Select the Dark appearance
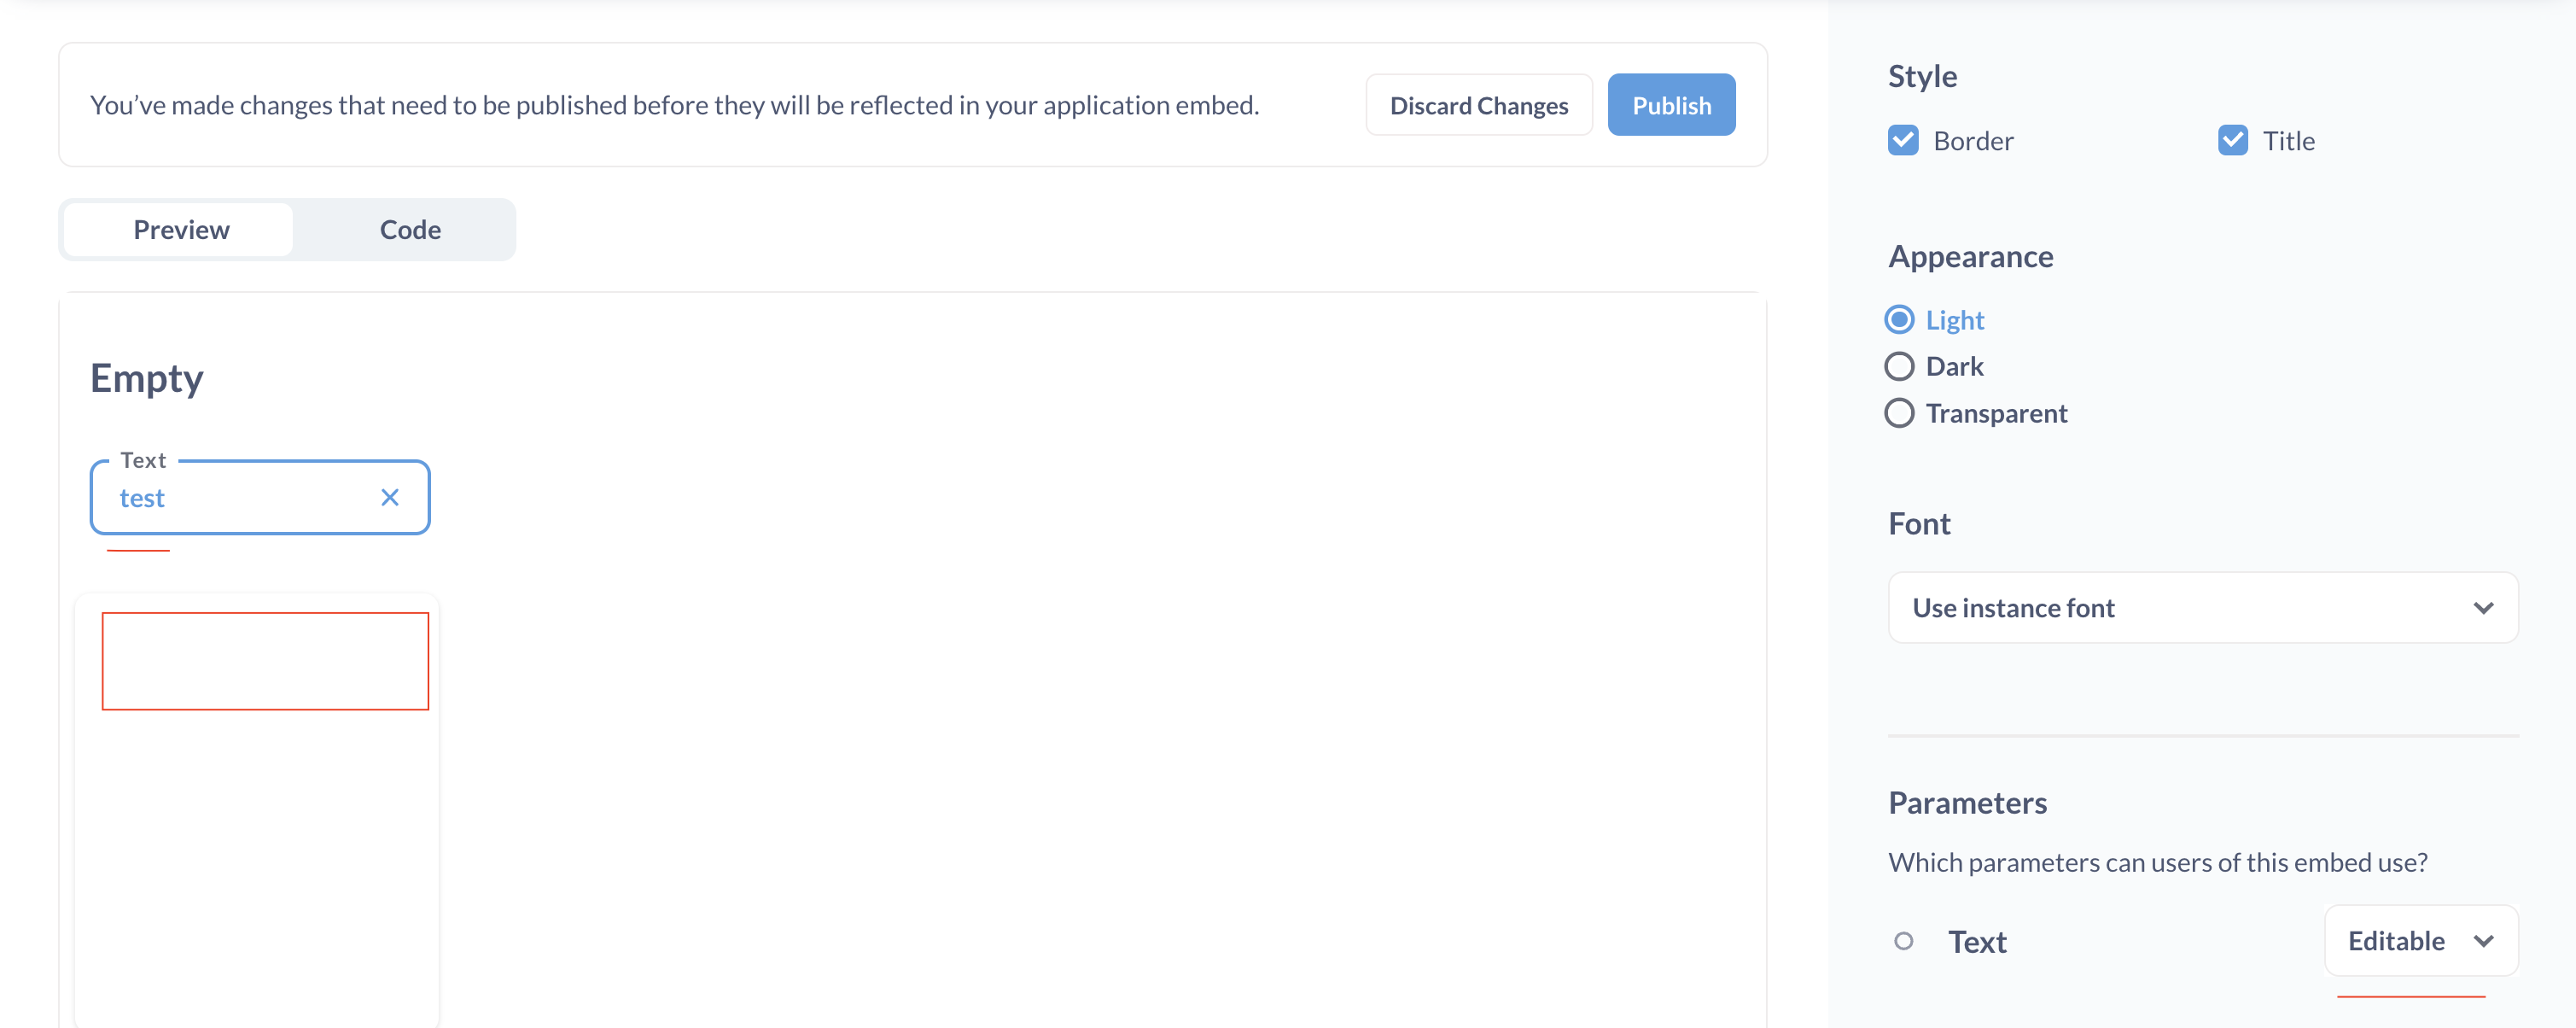2576x1028 pixels. [1900, 366]
